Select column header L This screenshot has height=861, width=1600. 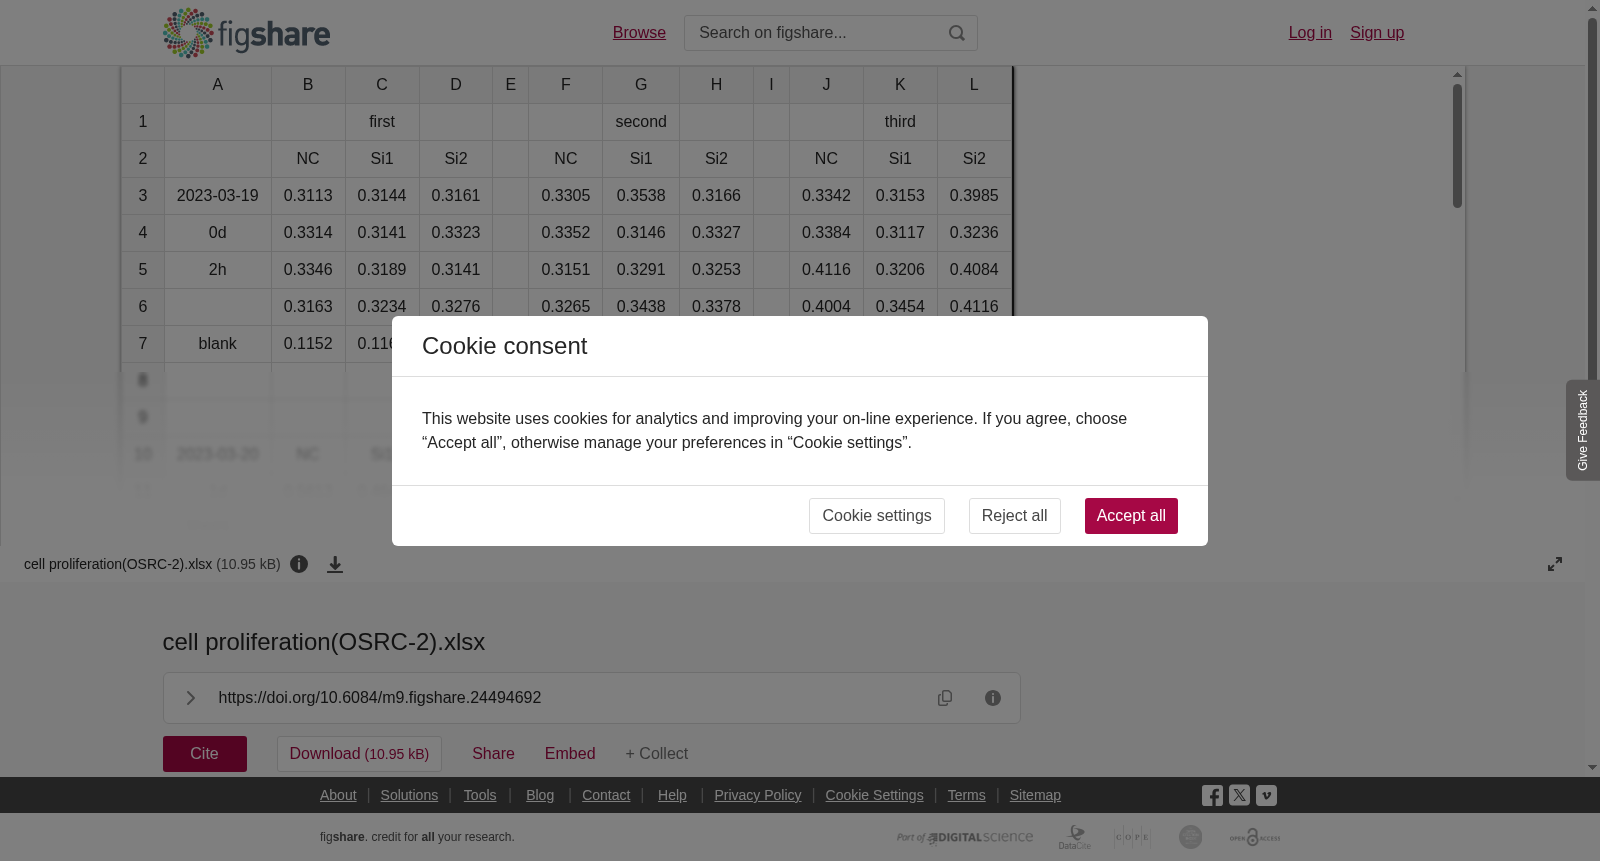tap(974, 85)
